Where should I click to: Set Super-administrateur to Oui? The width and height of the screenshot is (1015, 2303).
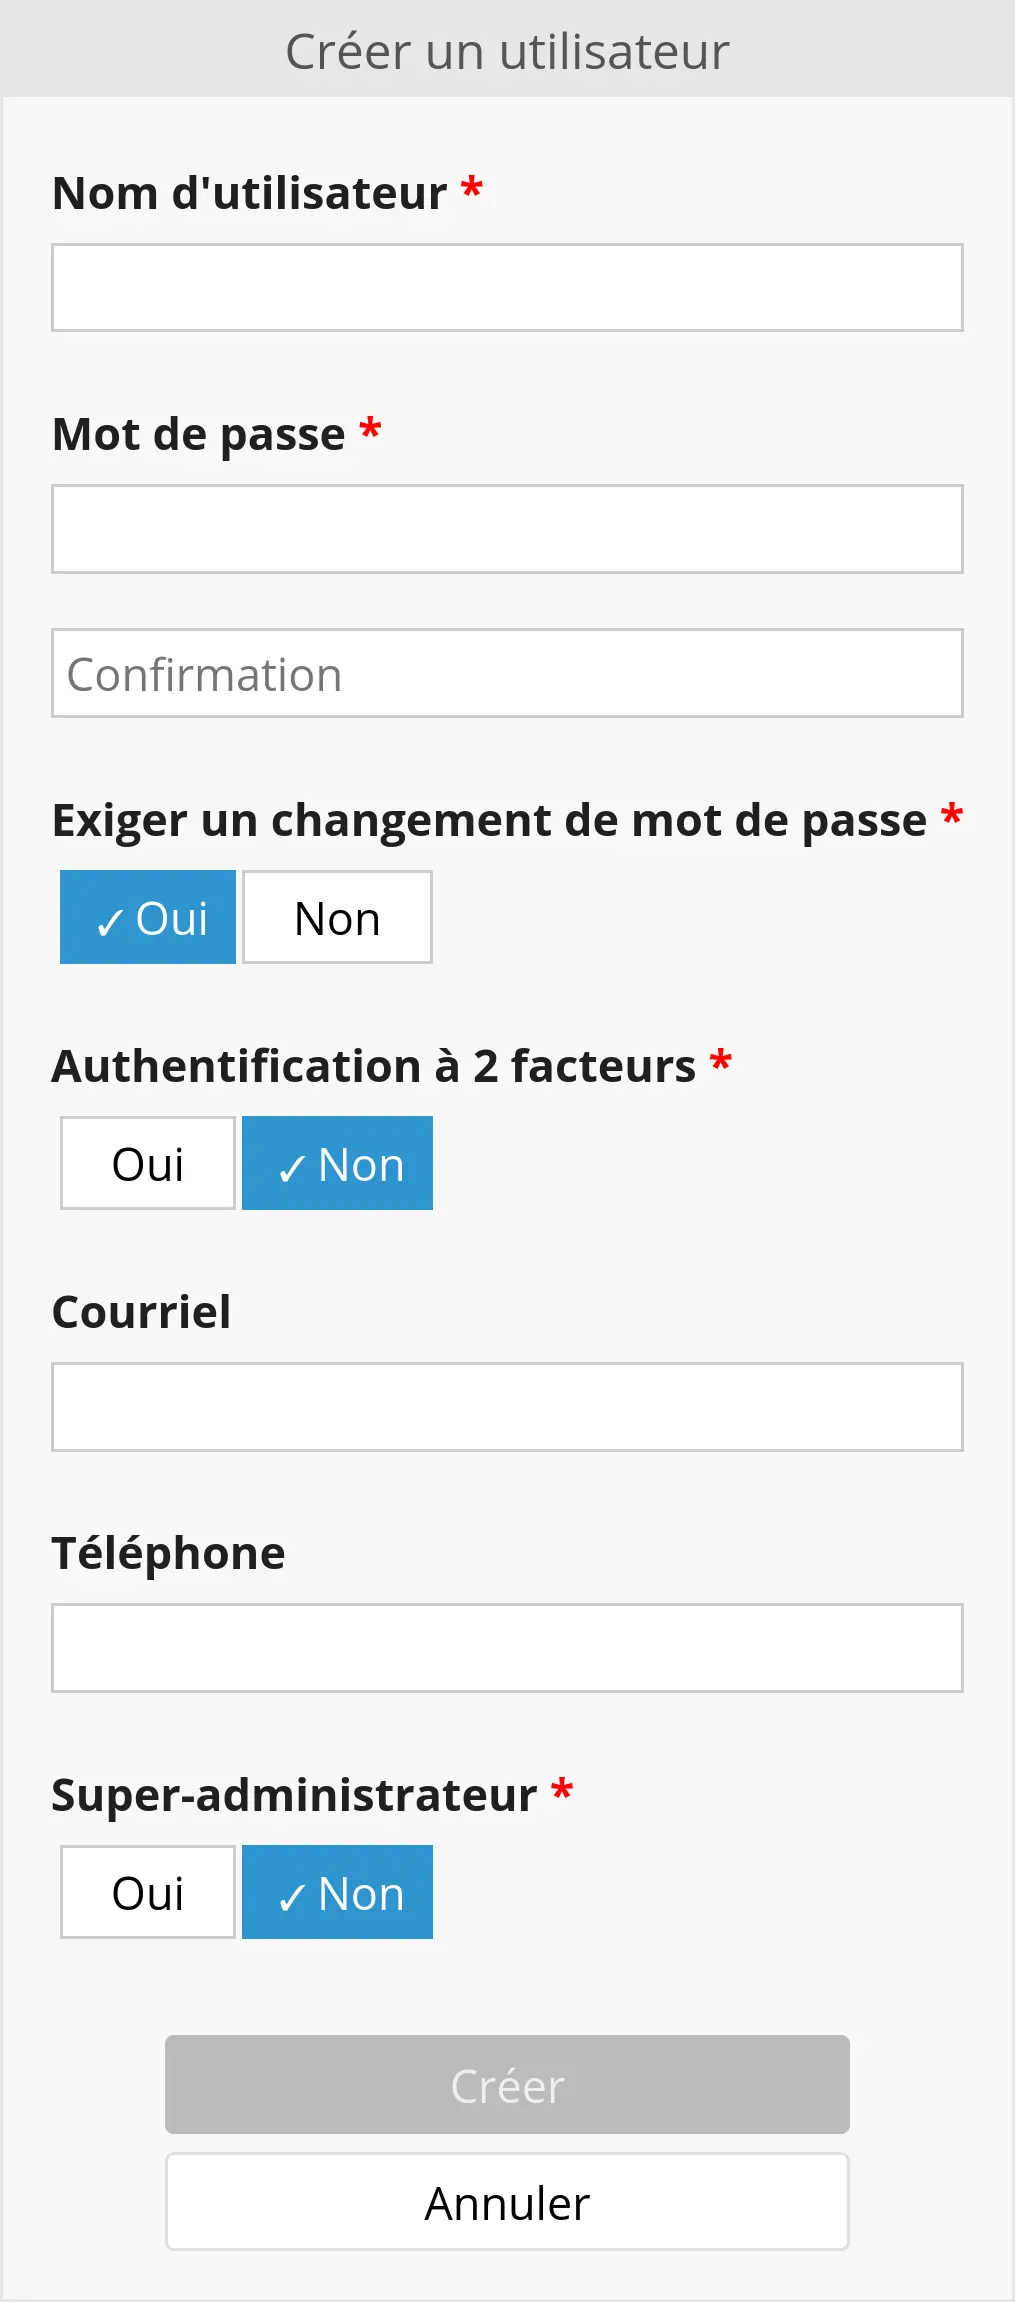pos(148,1892)
